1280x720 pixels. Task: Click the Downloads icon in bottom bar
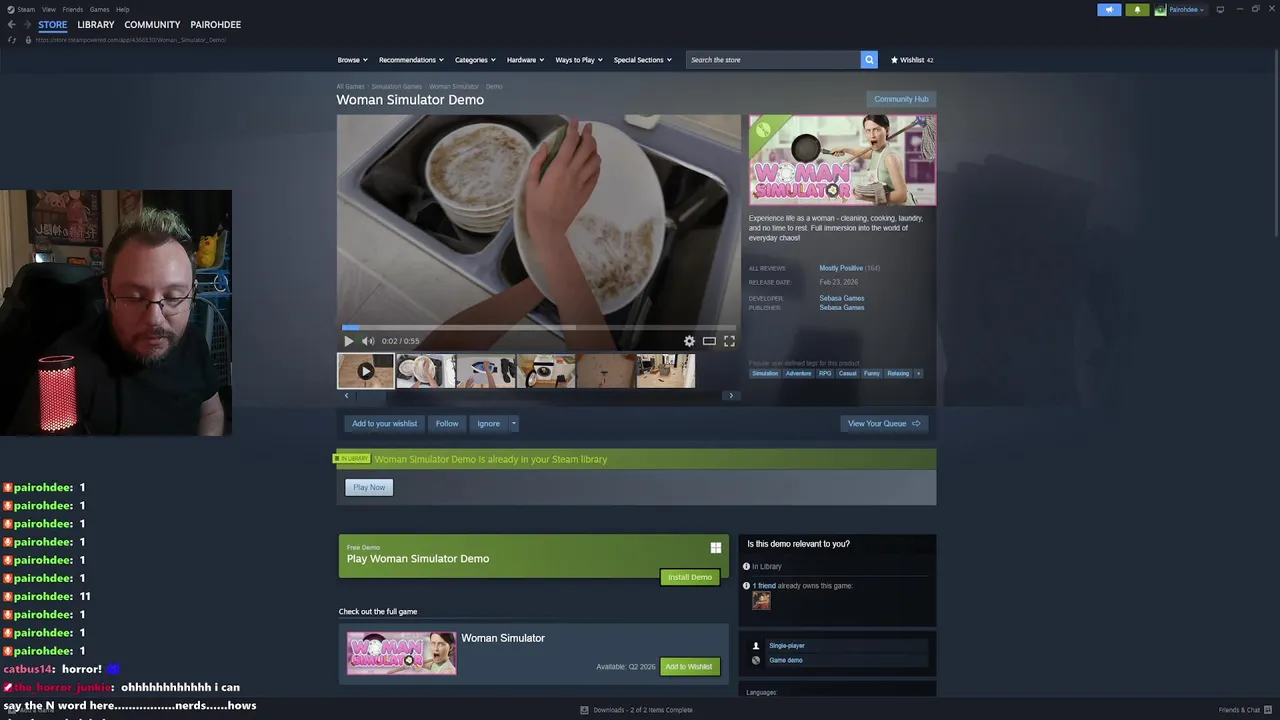[585, 710]
